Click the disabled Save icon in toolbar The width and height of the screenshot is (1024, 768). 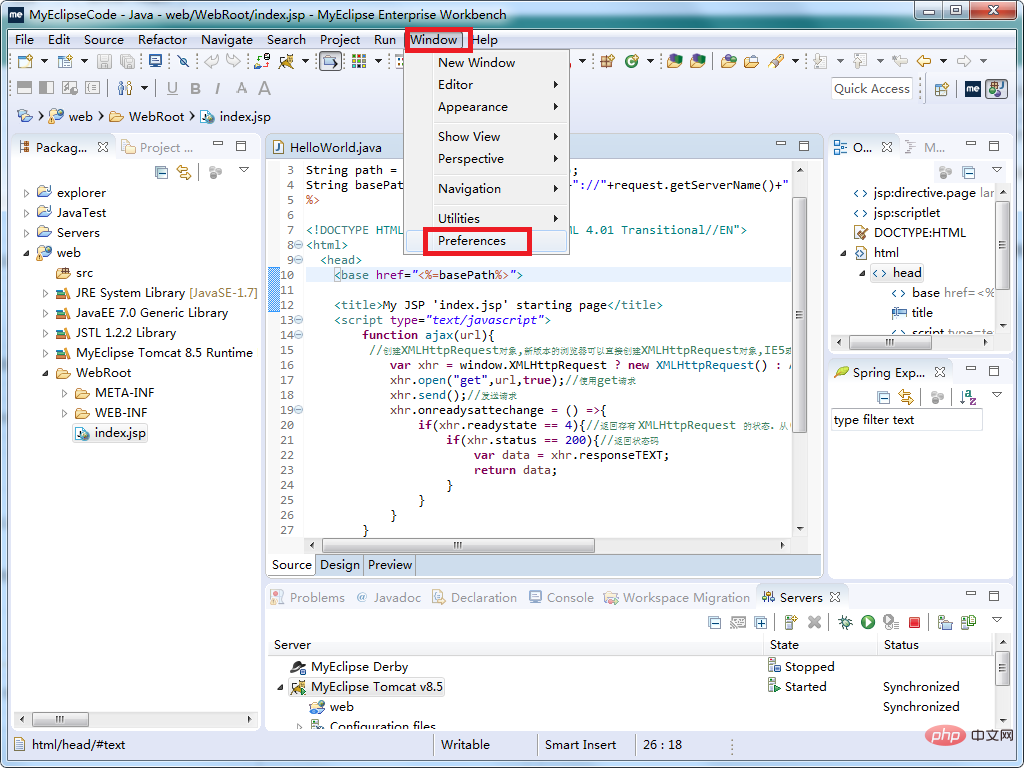[x=104, y=61]
